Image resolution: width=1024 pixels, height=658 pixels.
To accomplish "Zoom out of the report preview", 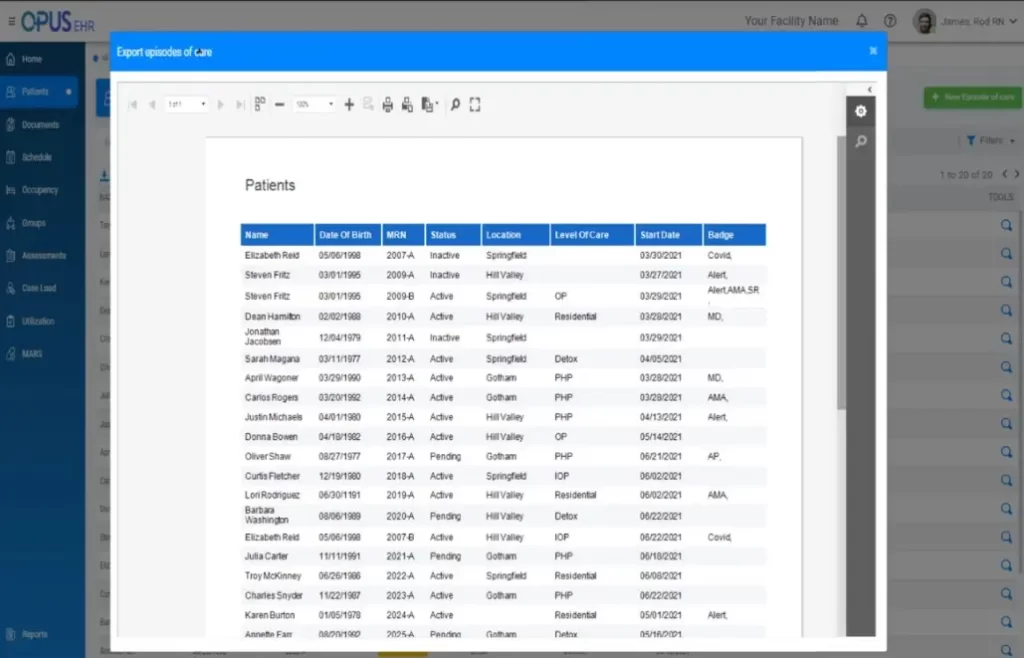I will pos(280,104).
